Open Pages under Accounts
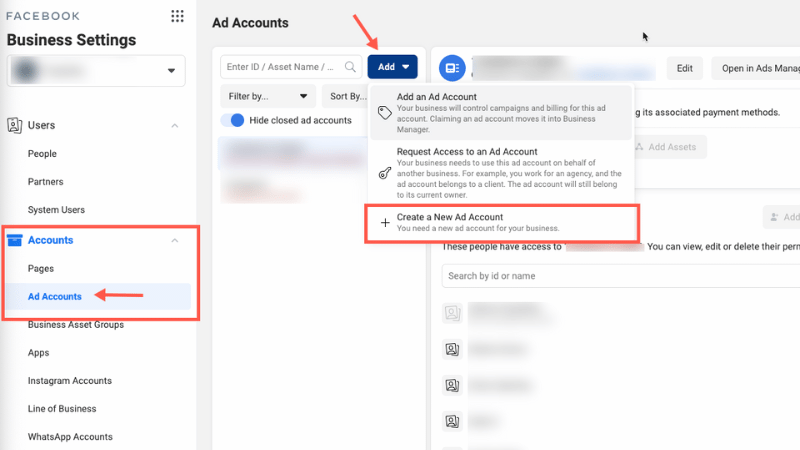800x450 pixels. tap(41, 268)
